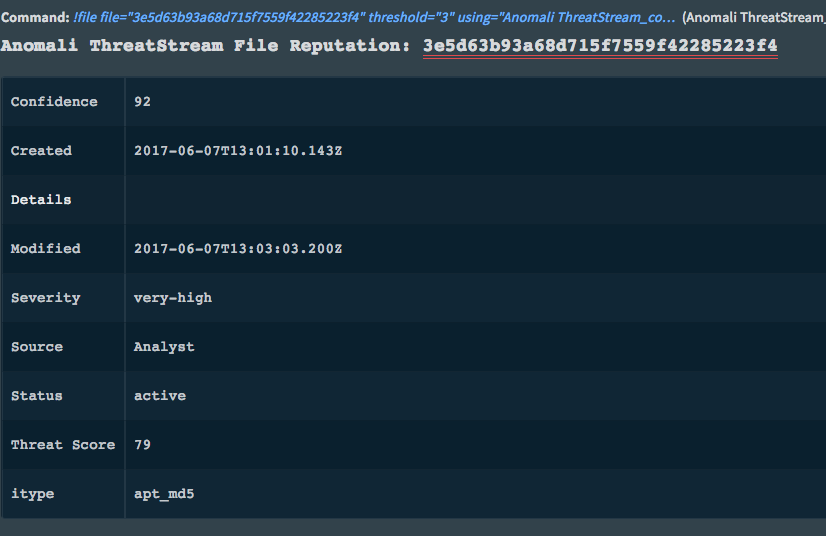
Task: Click the Threat Score value 79
Action: click(143, 445)
